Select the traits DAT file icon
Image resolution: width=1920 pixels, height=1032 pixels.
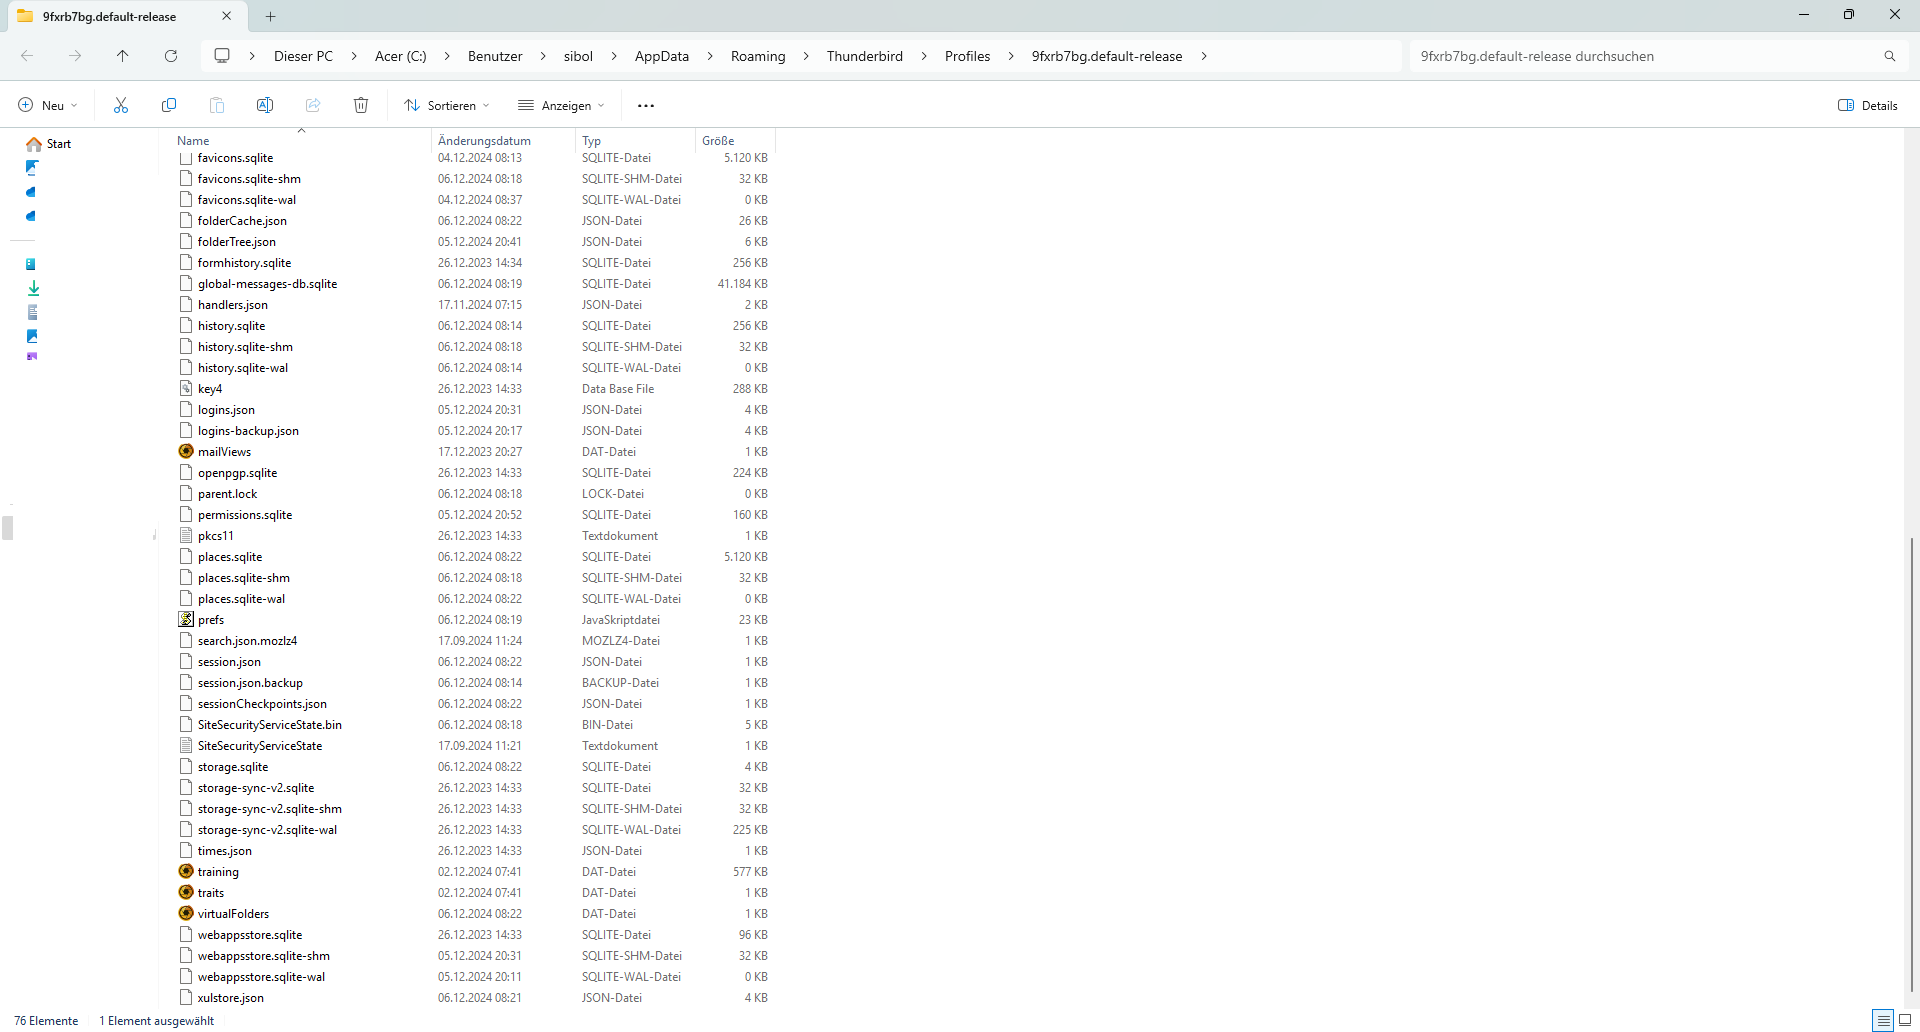pyautogui.click(x=186, y=892)
